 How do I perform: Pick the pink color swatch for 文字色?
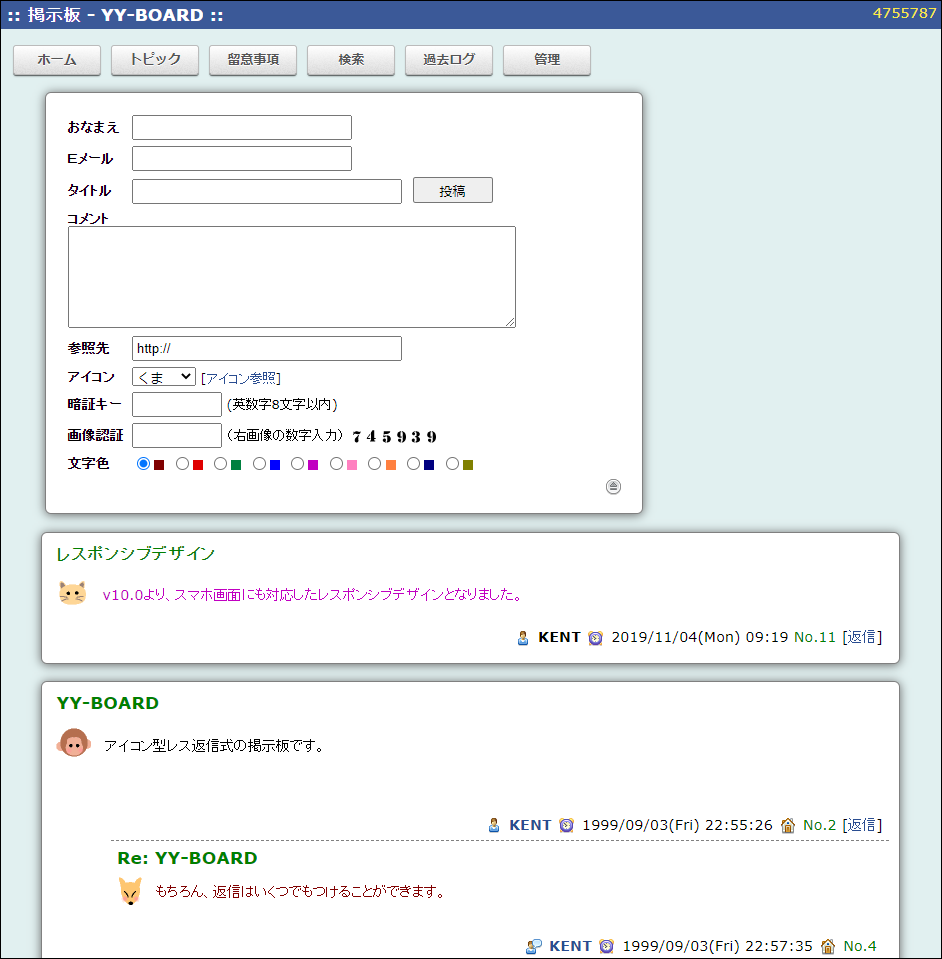pyautogui.click(x=353, y=463)
